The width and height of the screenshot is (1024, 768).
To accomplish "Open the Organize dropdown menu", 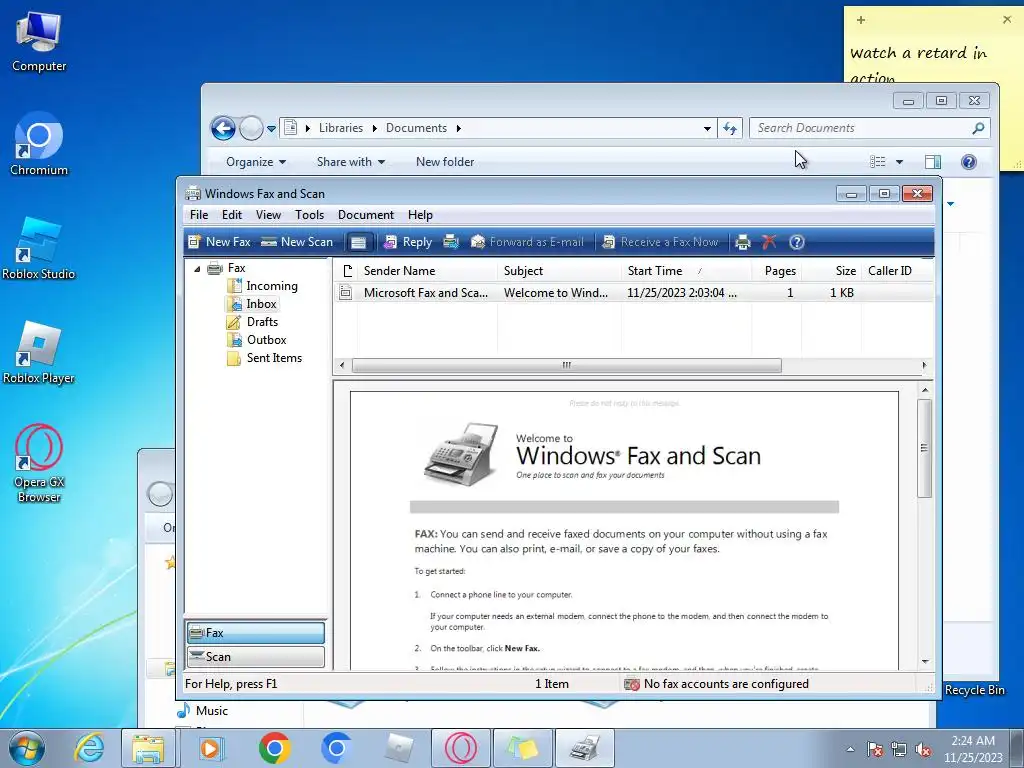I will coord(255,162).
